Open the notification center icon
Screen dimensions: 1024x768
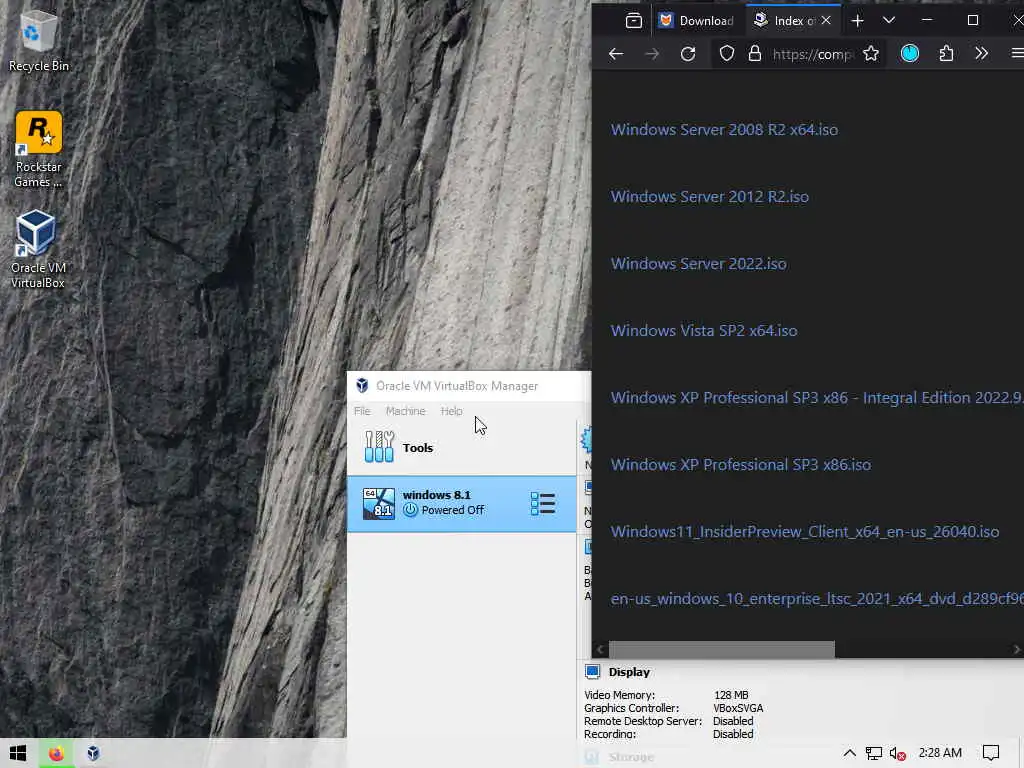[x=991, y=753]
